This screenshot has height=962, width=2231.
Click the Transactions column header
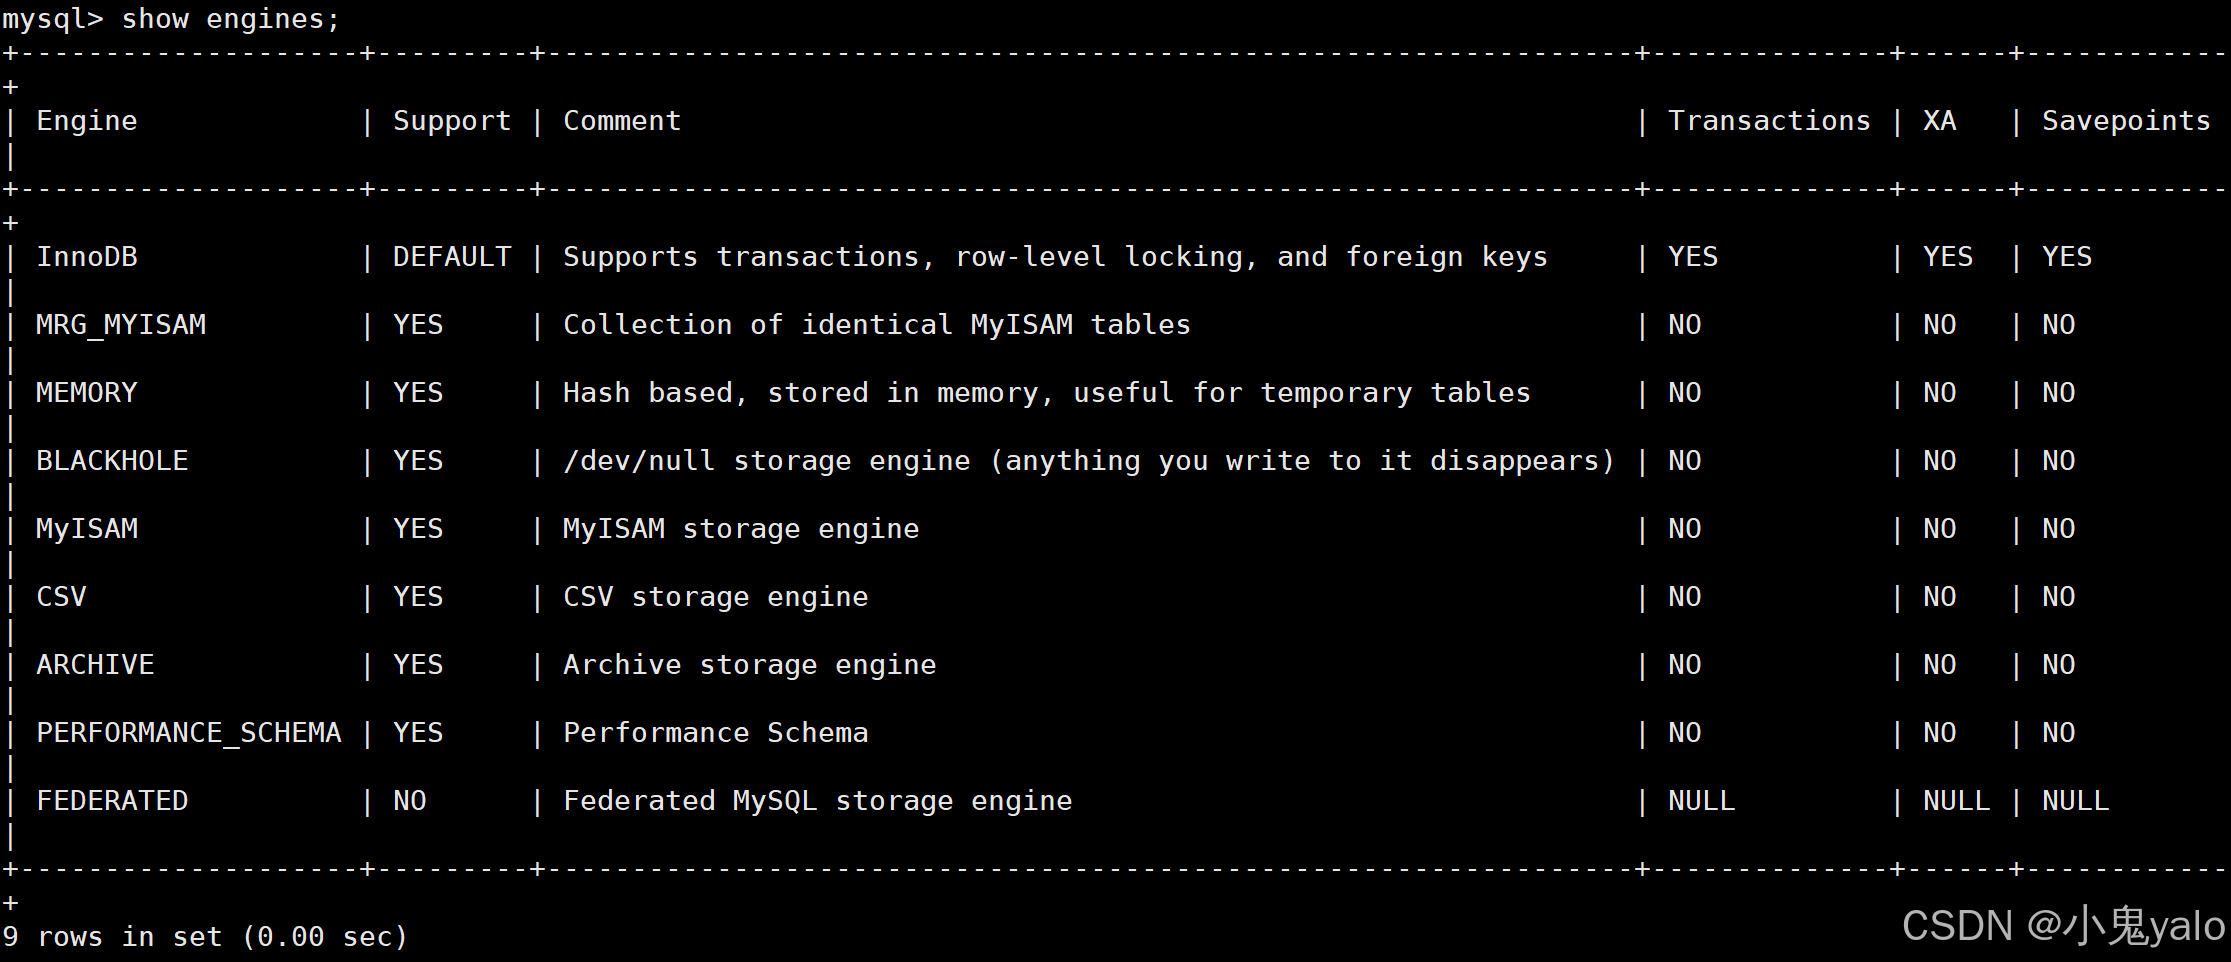[x=1768, y=121]
